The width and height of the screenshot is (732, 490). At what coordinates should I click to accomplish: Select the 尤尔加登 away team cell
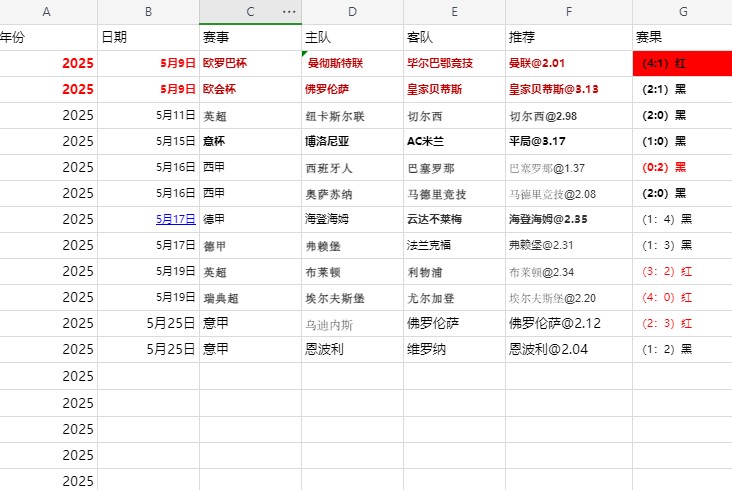click(x=454, y=297)
